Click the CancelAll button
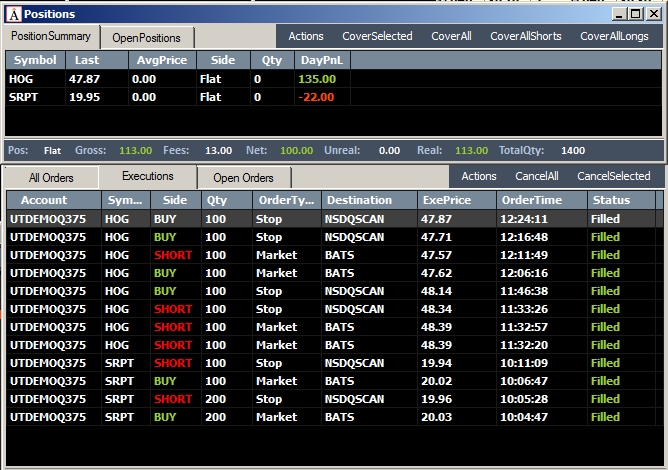The image size is (668, 470). 537,176
